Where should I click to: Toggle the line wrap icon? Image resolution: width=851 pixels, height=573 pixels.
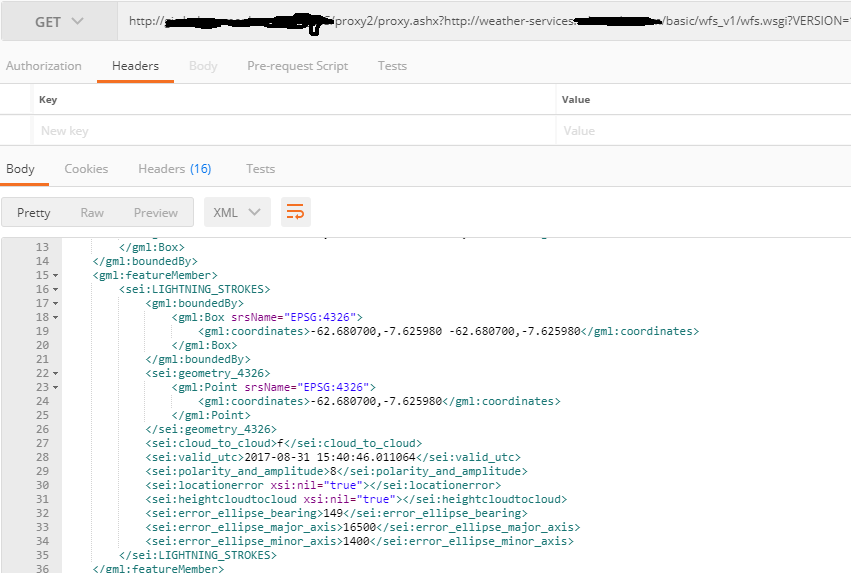296,212
